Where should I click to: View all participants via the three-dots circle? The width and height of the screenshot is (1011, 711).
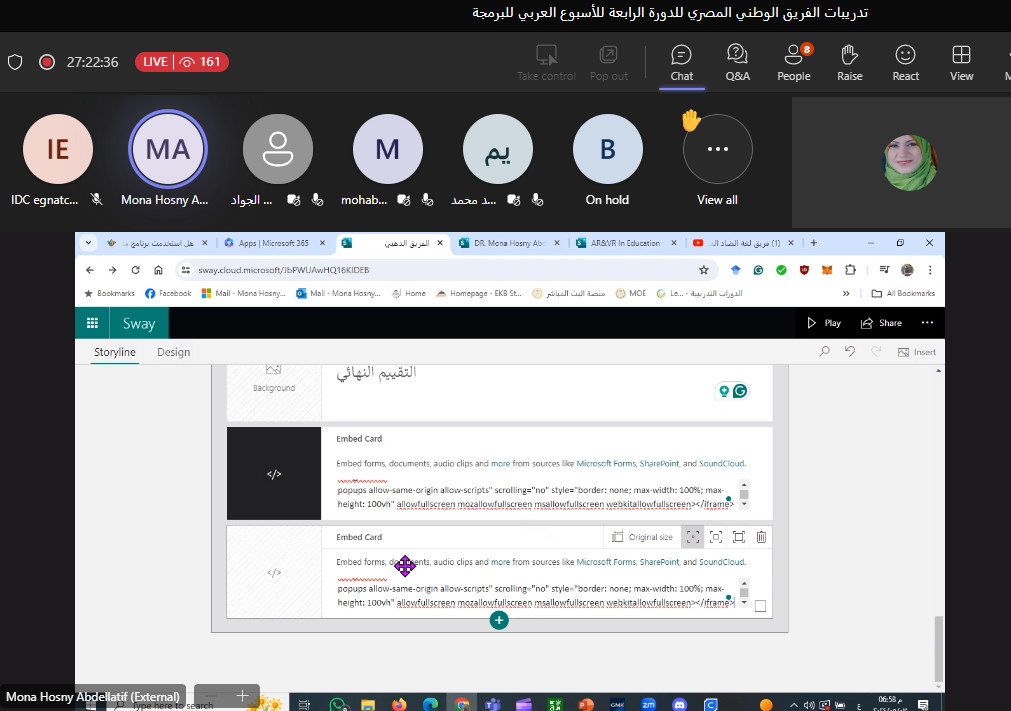(x=718, y=149)
